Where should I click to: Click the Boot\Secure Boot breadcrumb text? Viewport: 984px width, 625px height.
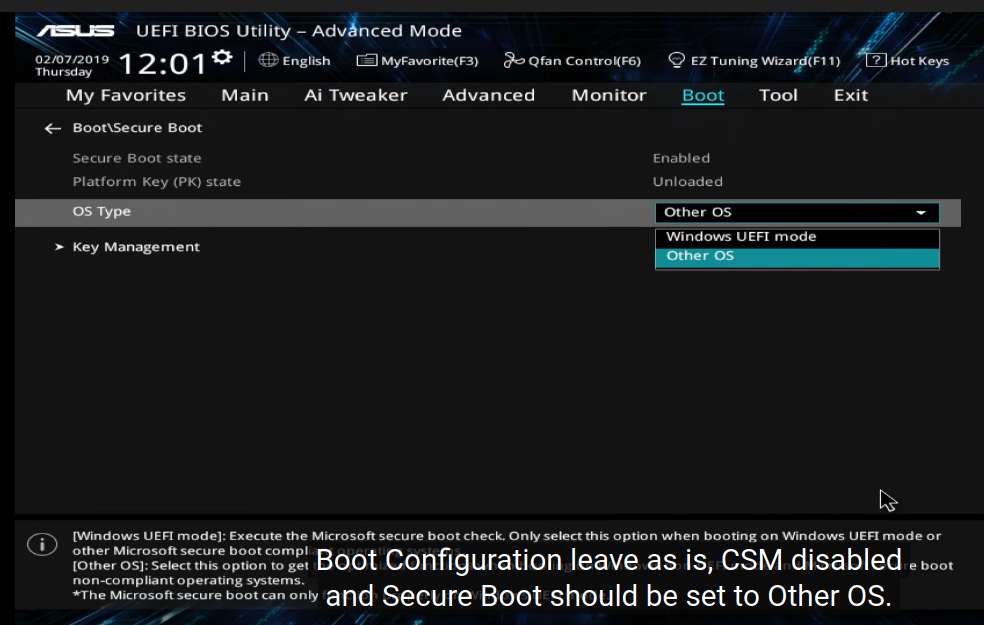(137, 128)
